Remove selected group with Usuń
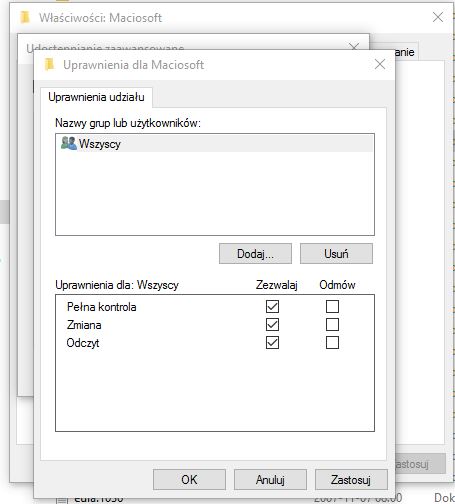This screenshot has height=504, width=455. click(336, 254)
